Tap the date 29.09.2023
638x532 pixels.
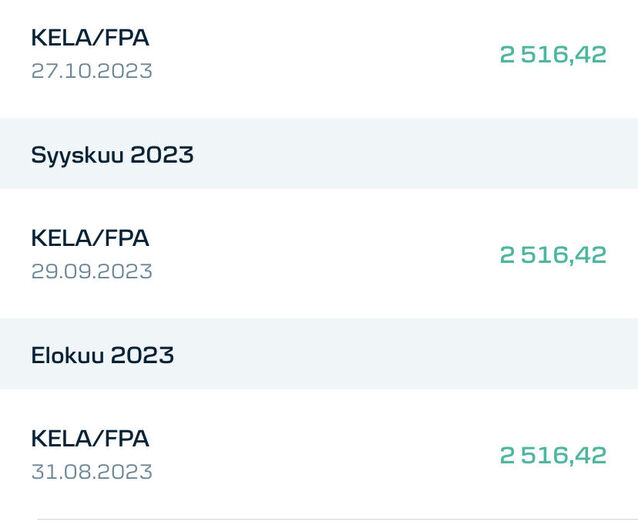(91, 271)
